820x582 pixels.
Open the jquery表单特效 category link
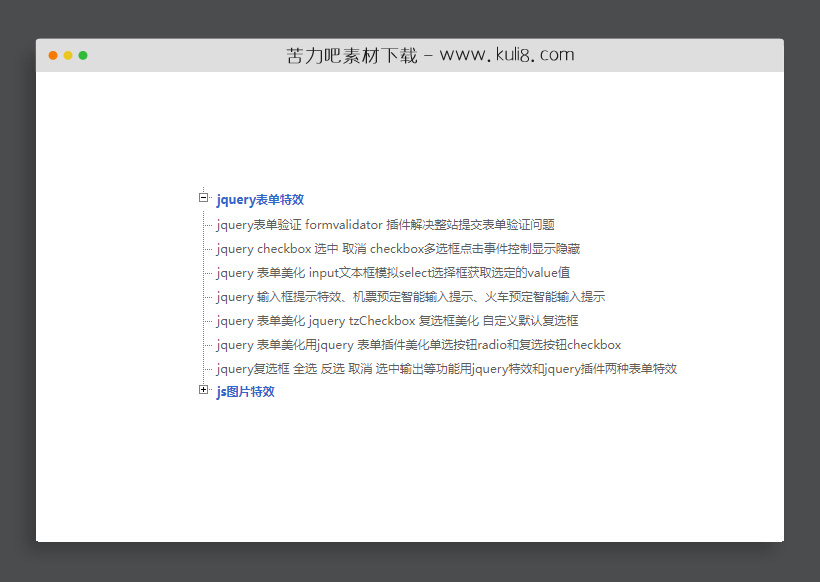tap(261, 199)
